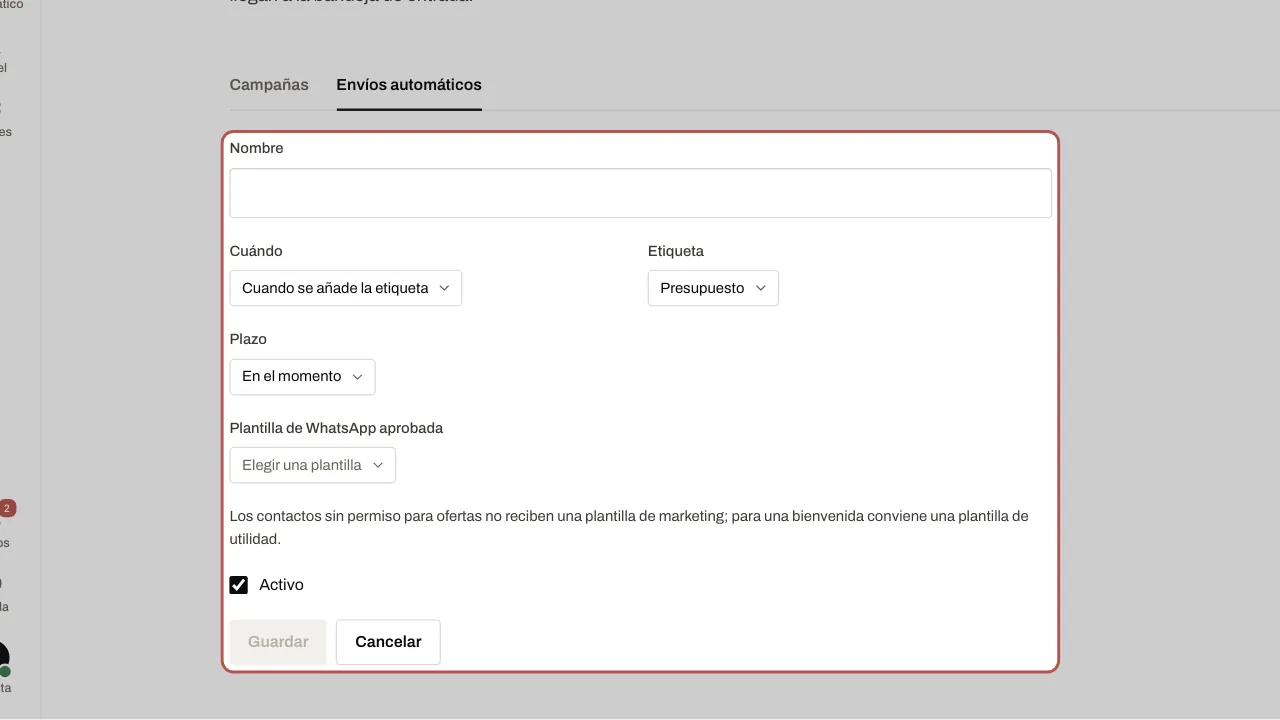Focus the Nombre text field
Screen dimensions: 1280x720
[641, 193]
